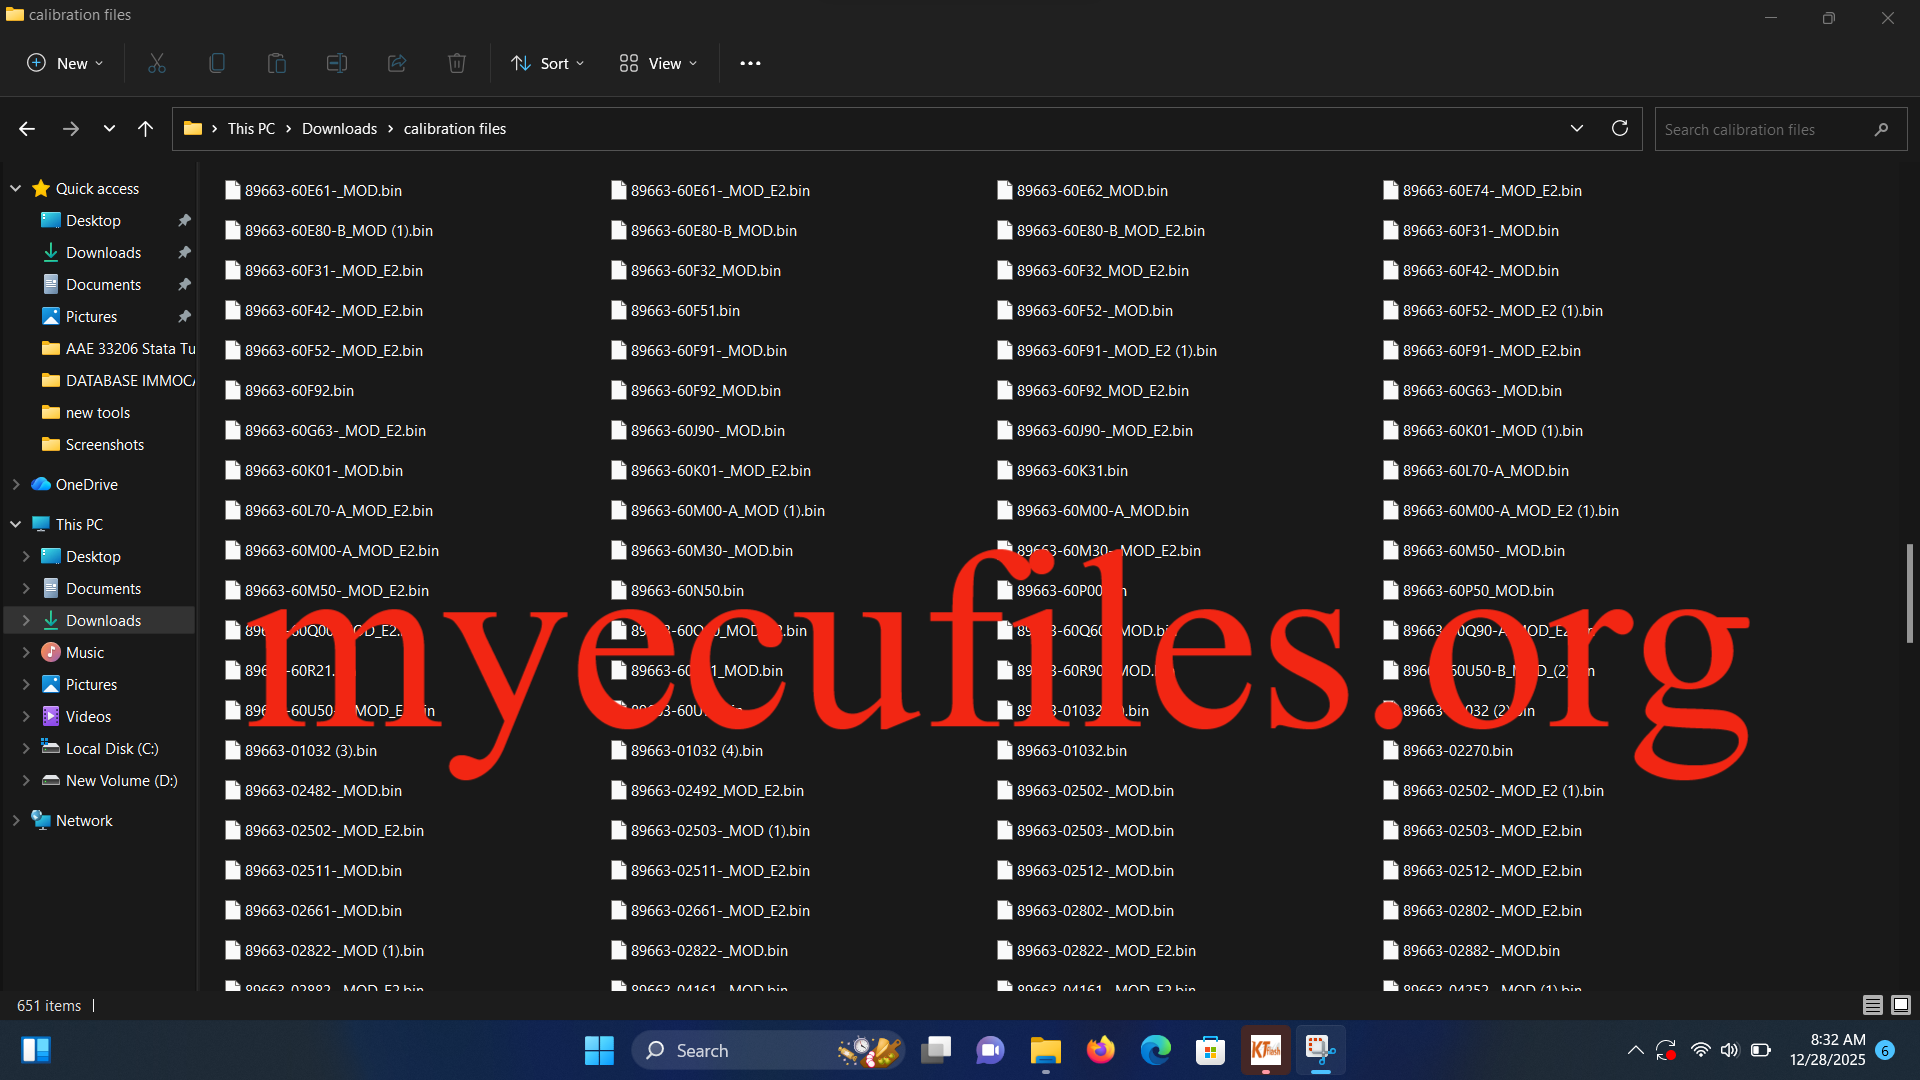This screenshot has width=1920, height=1080.
Task: Click the Share icon in toolbar
Action: pyautogui.click(x=397, y=63)
